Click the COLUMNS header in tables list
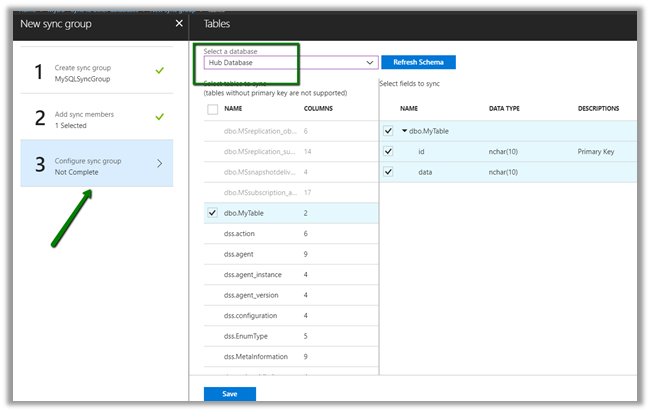This screenshot has width=650, height=412. tap(318, 108)
